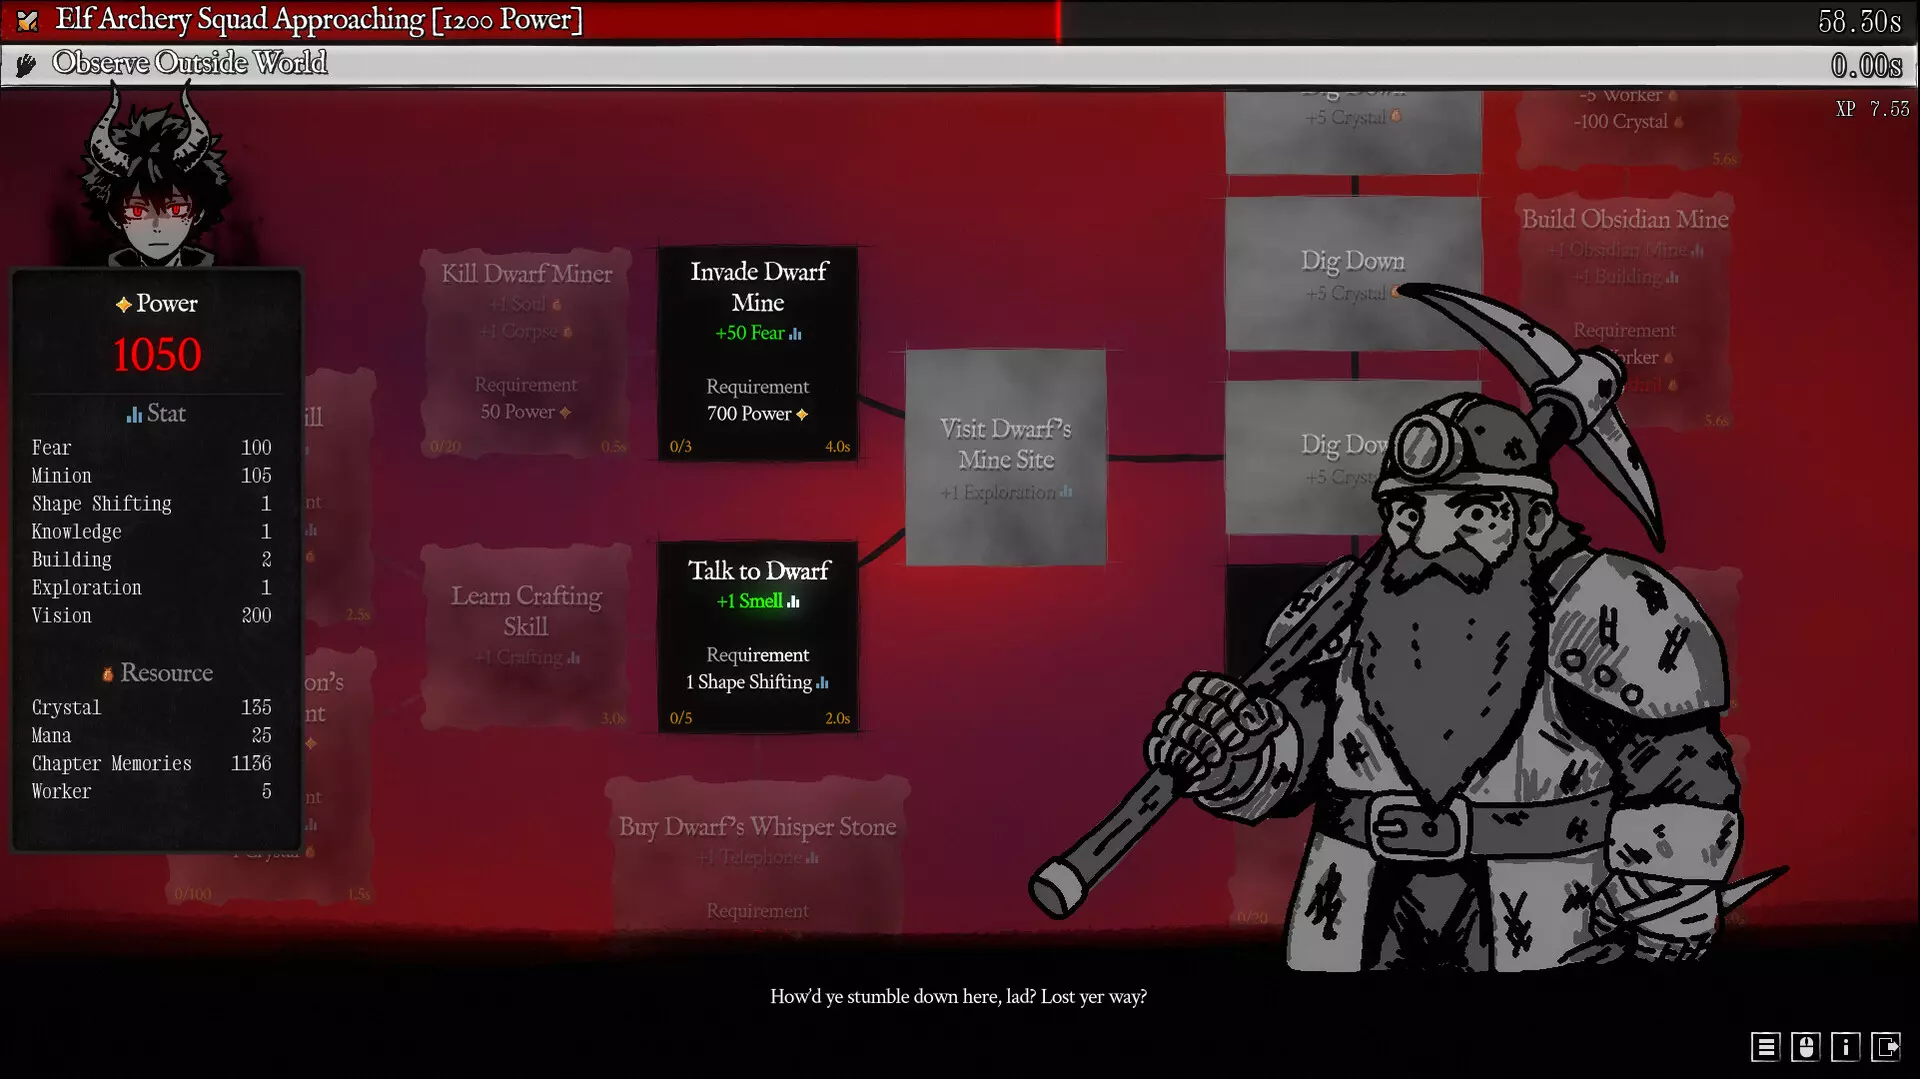Select the Visit Dwarf's Mine Site card
The width and height of the screenshot is (1920, 1079).
1006,457
